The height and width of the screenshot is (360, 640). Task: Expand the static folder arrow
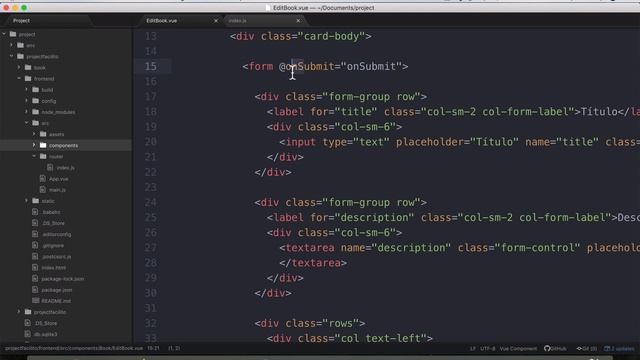pyautogui.click(x=27, y=200)
